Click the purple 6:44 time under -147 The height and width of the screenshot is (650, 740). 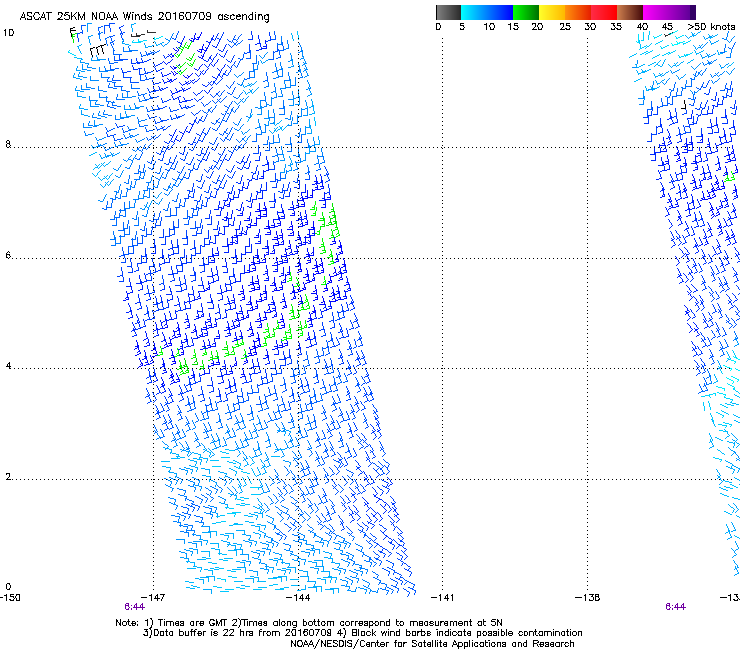point(135,607)
